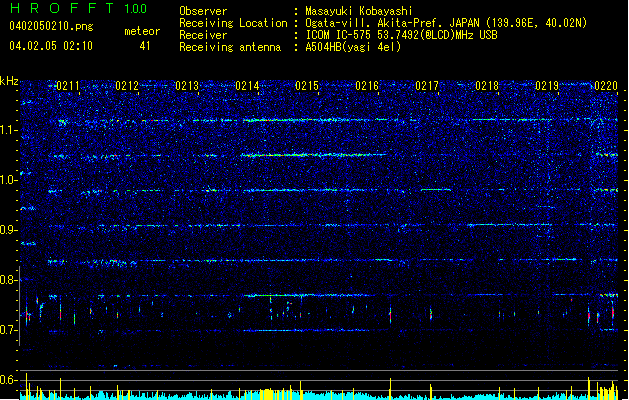Click the 0211 time marker
This screenshot has height=400, width=629.
68,85
